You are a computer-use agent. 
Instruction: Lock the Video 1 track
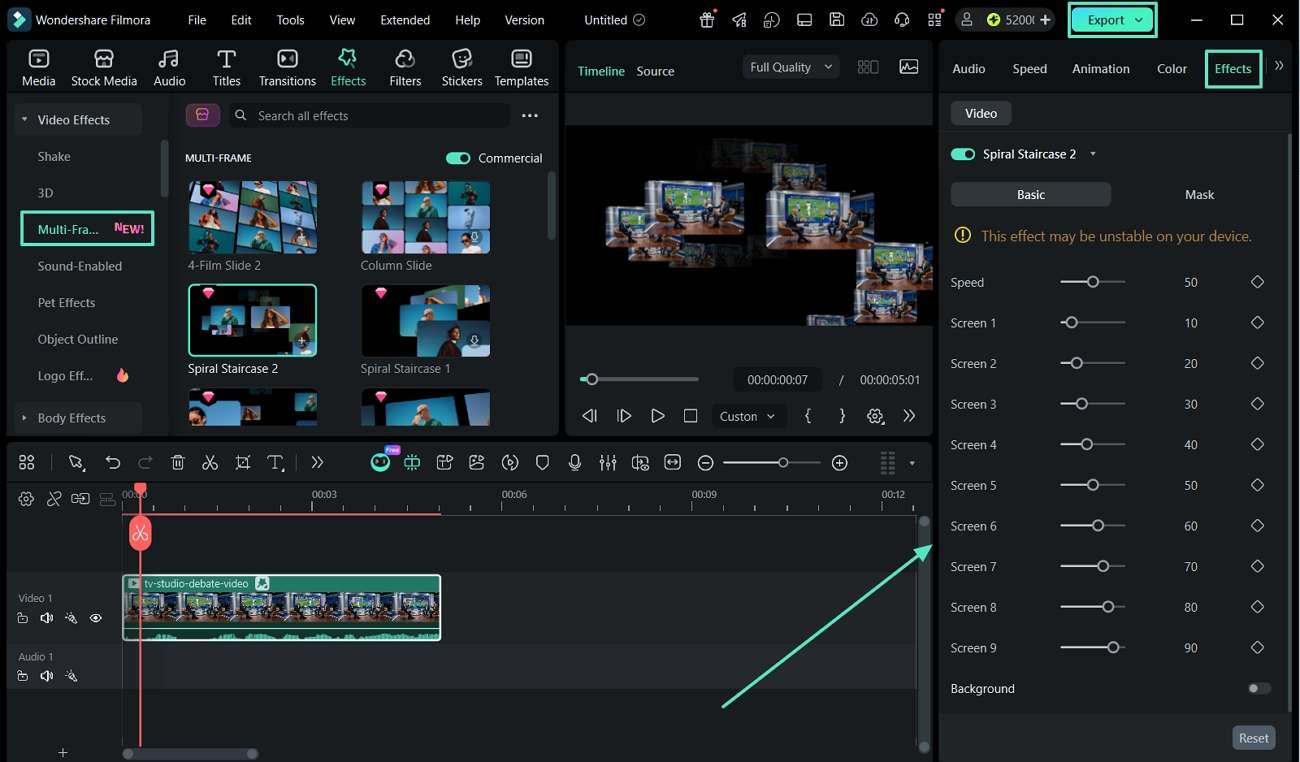coord(22,618)
